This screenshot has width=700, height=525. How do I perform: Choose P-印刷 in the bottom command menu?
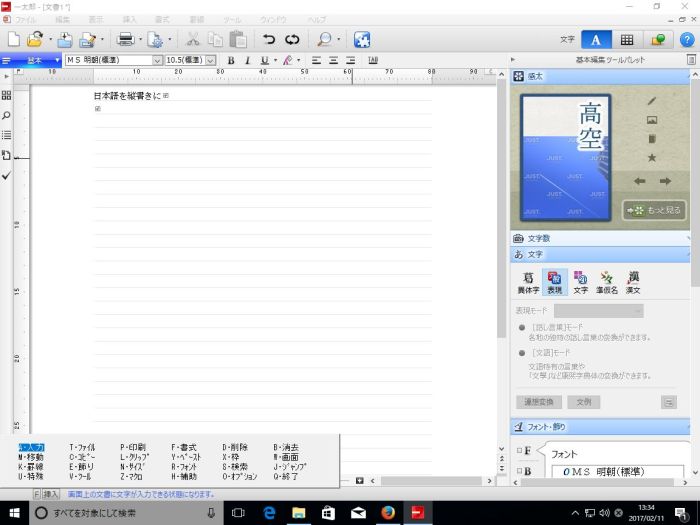[x=132, y=447]
